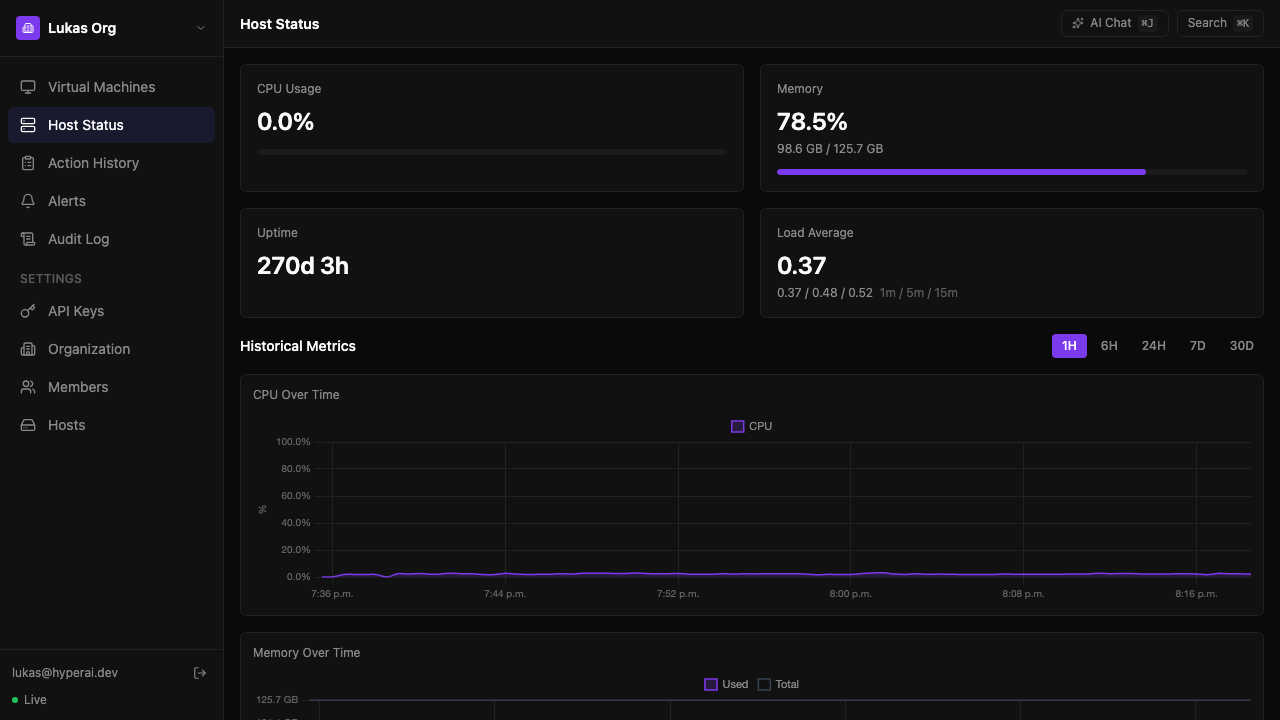The width and height of the screenshot is (1280, 720).
Task: Click the API Keys key icon
Action: [29, 311]
